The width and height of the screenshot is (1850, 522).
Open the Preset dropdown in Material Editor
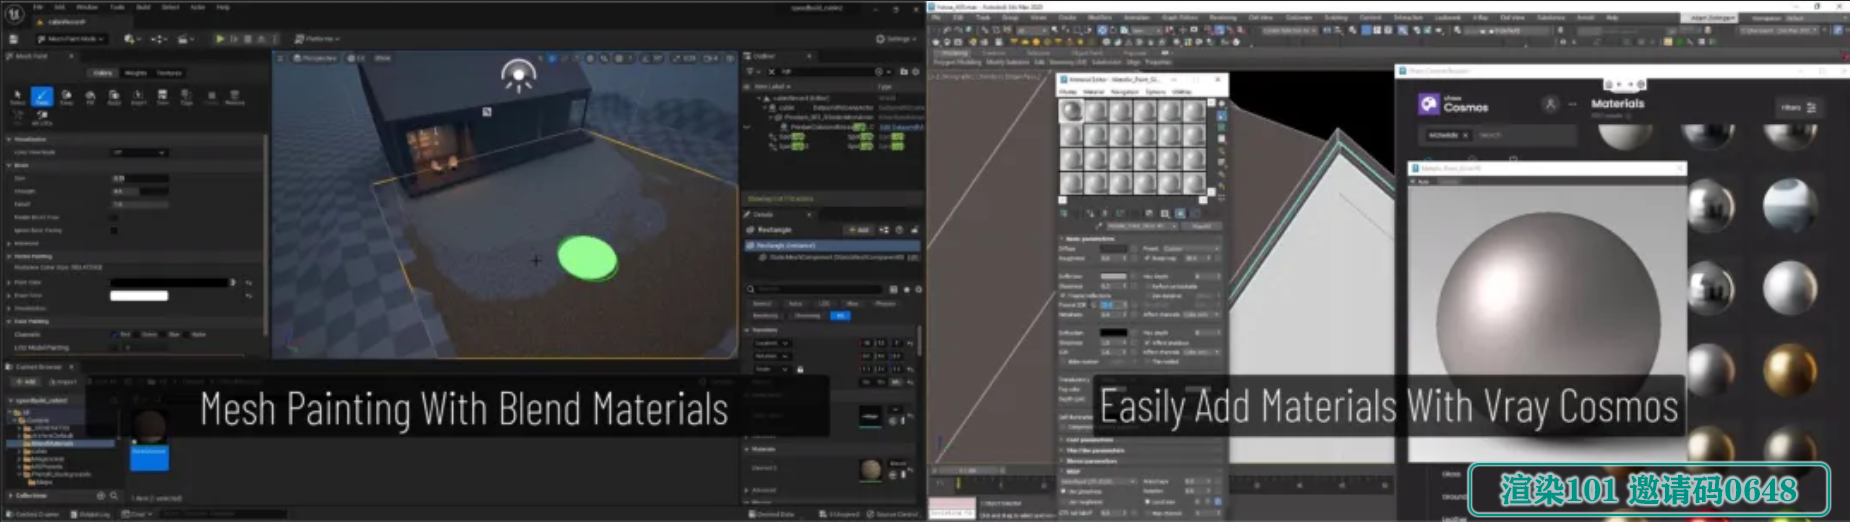[x=1193, y=248]
